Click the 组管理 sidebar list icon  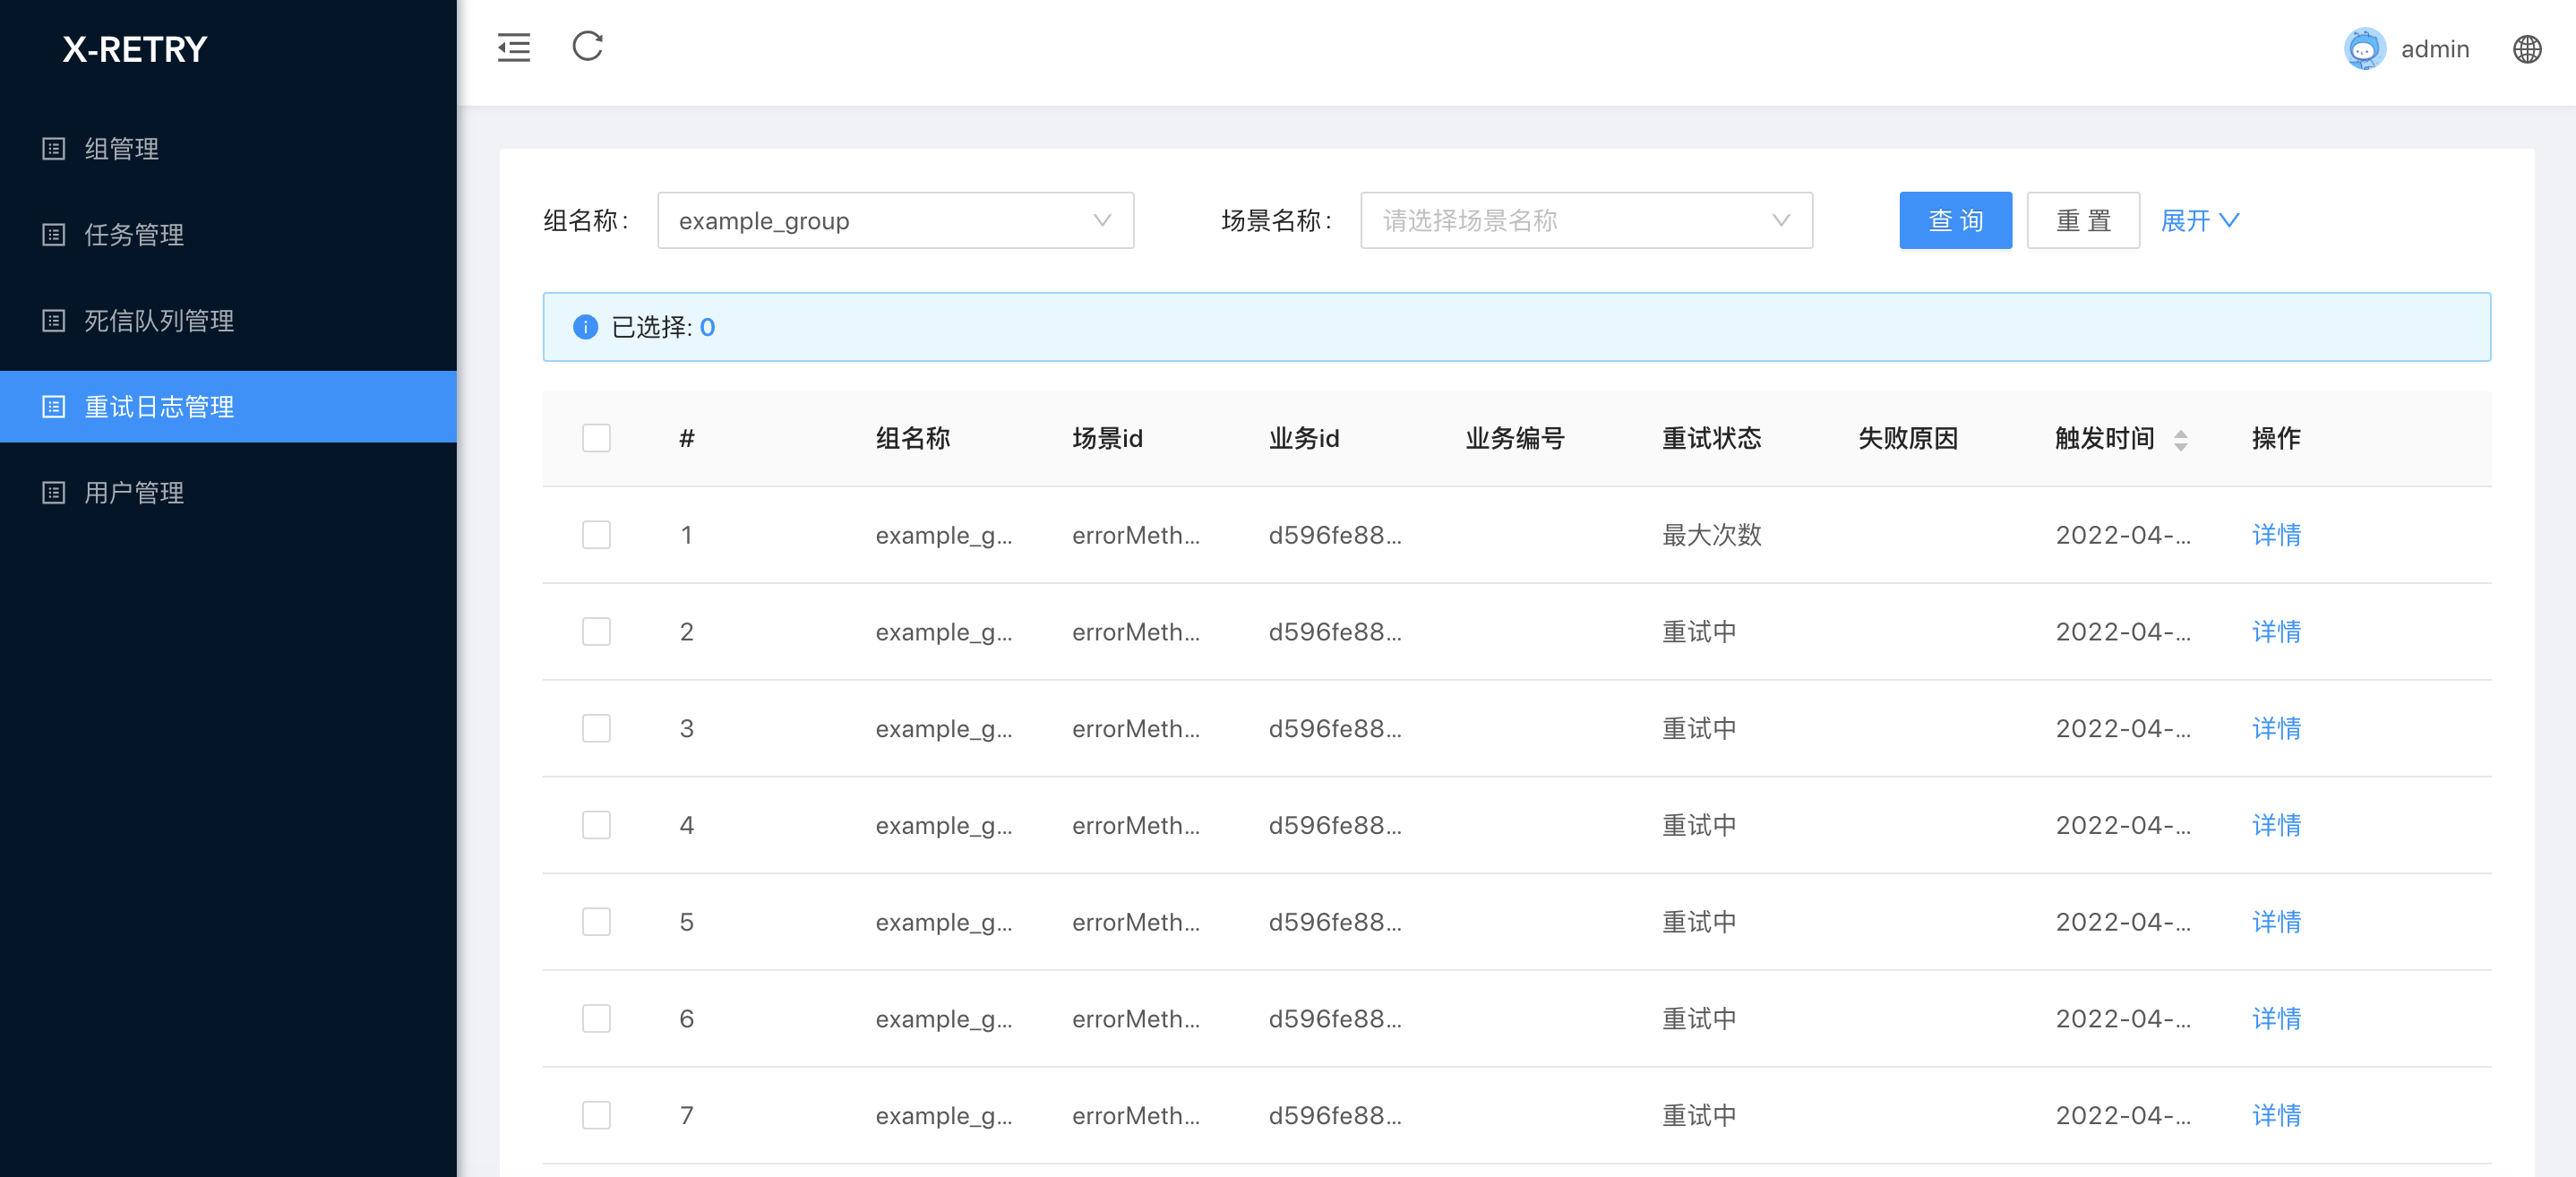point(54,149)
